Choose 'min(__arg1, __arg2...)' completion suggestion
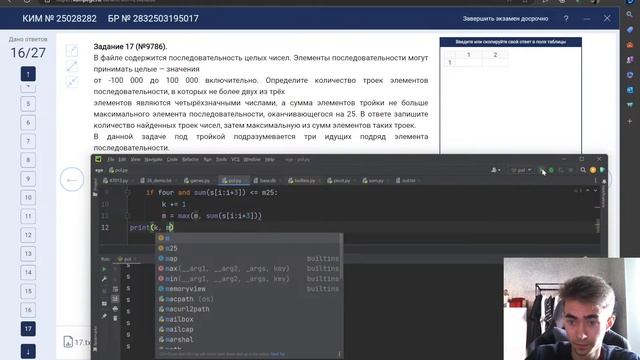640x360 pixels. click(x=248, y=279)
